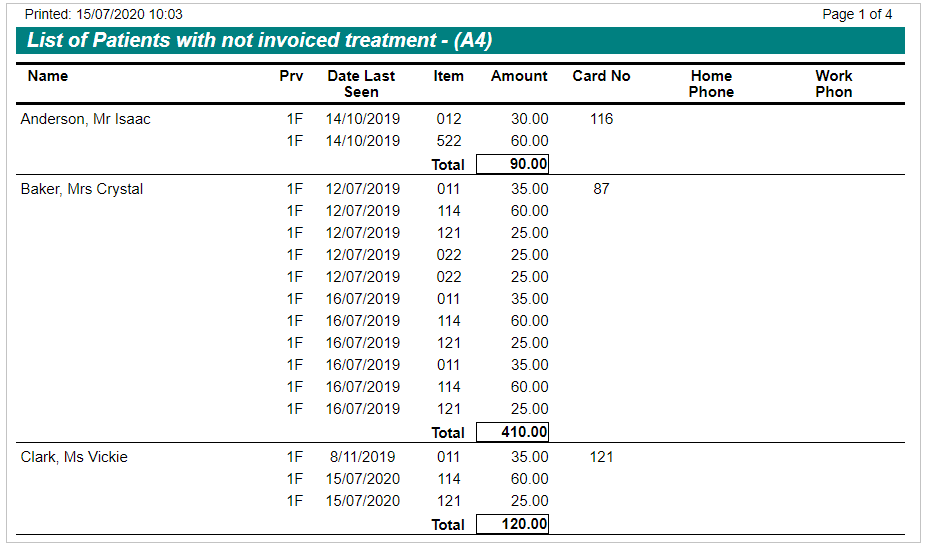Click the Date Last Seen column header

[361, 84]
